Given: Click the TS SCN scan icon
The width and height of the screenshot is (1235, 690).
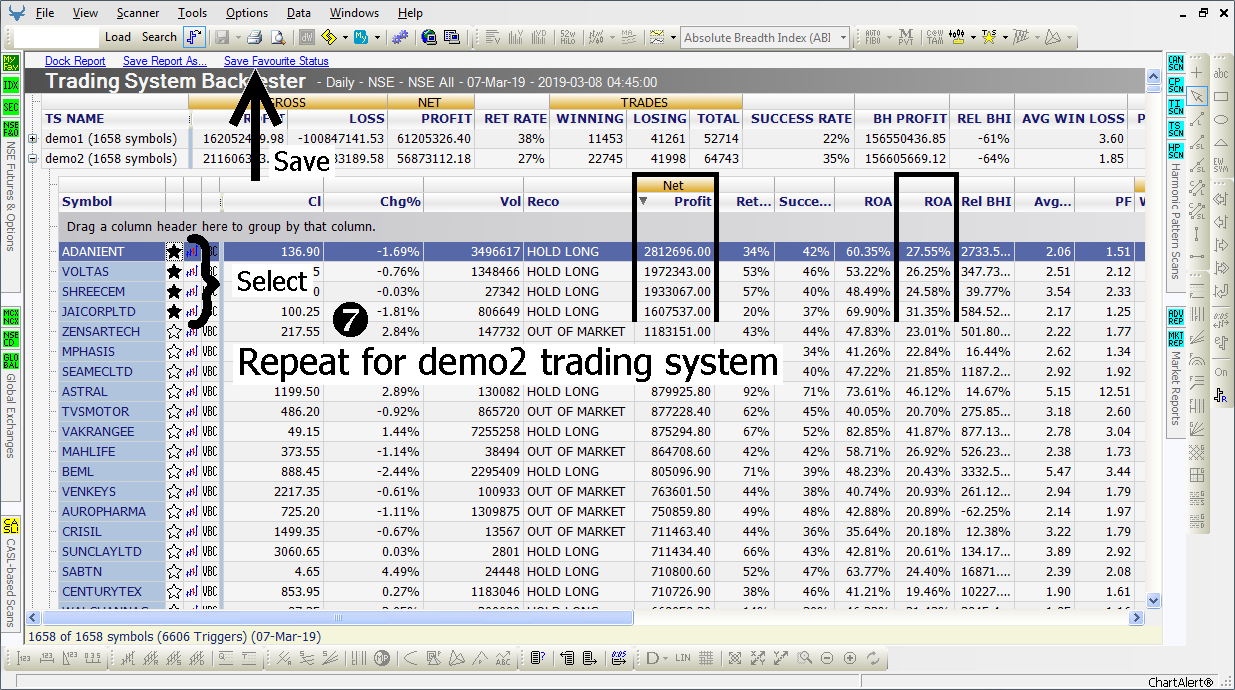Looking at the screenshot, I should pos(1175,128).
